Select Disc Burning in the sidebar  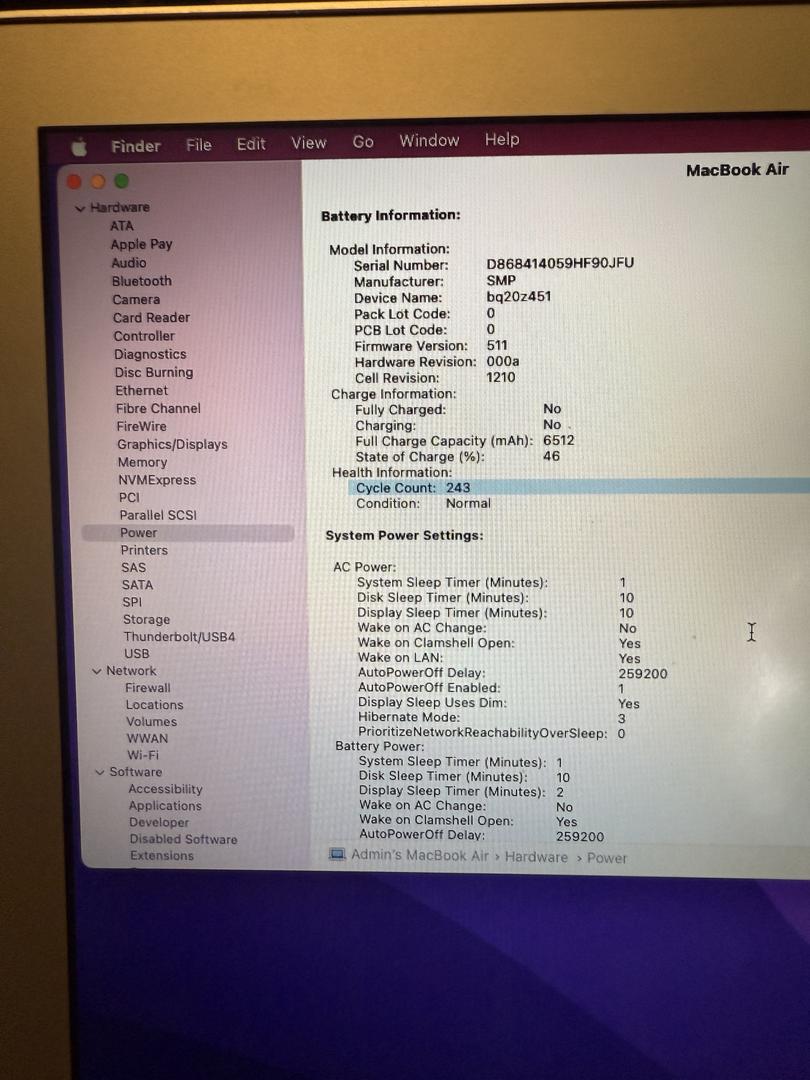coord(154,372)
